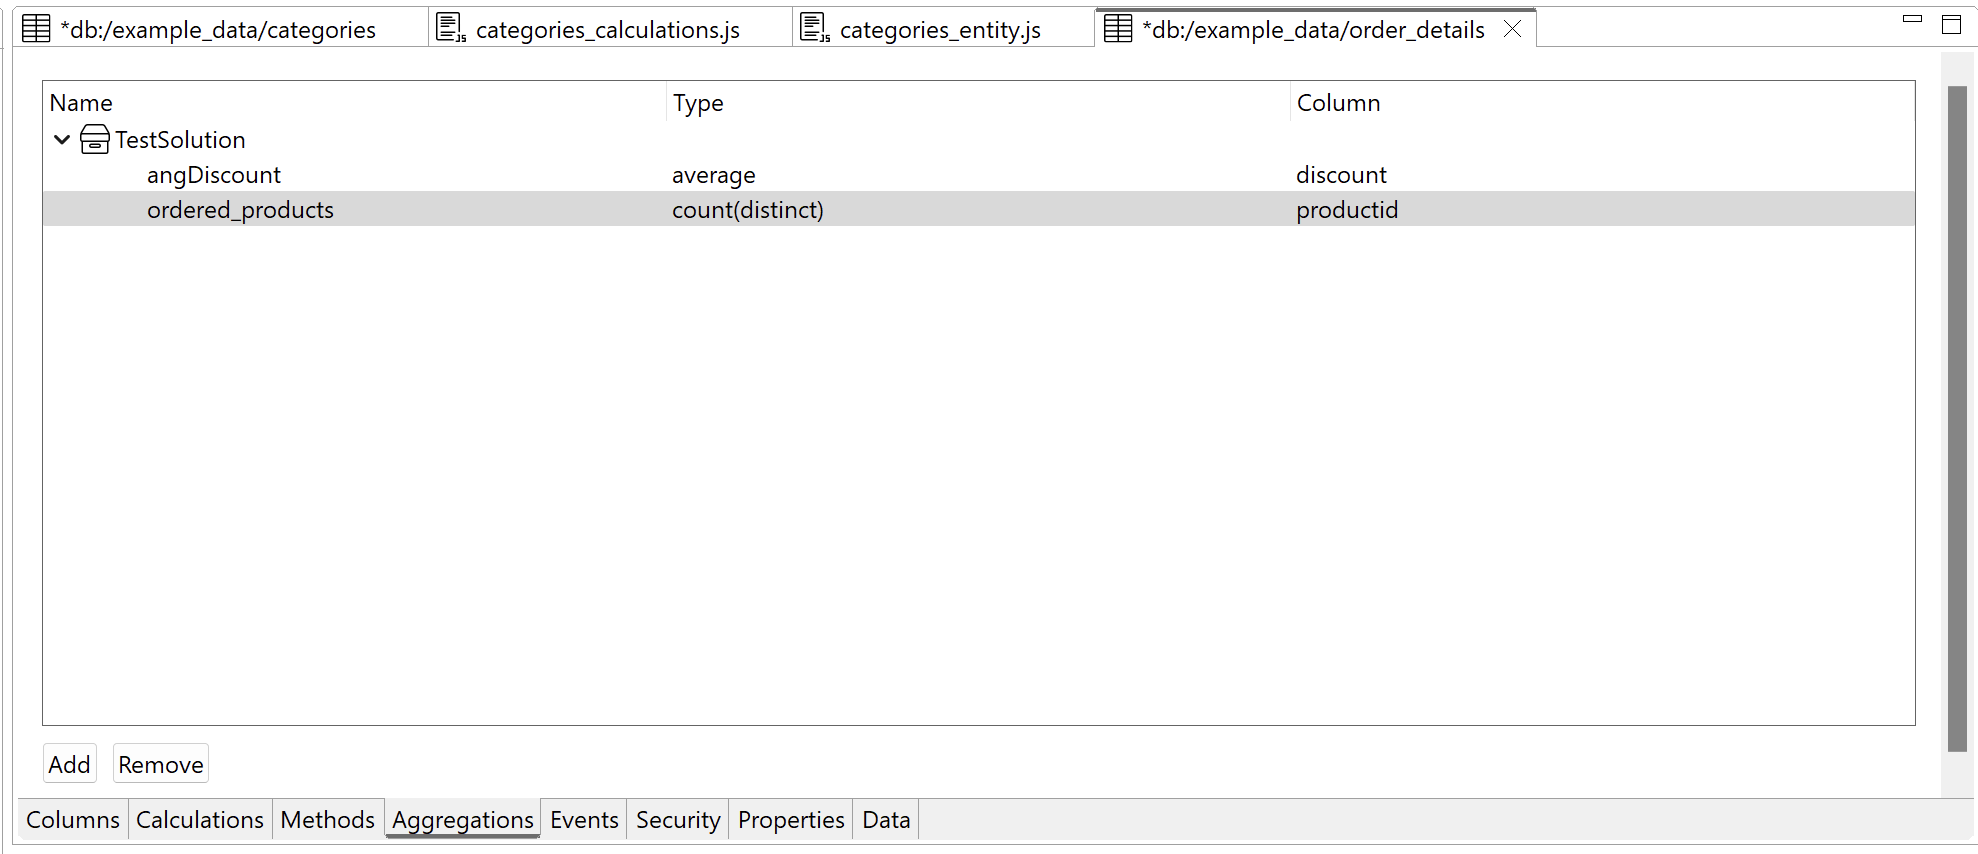Click the TestSolution solution icon
The height and width of the screenshot is (854, 1978).
coord(94,139)
